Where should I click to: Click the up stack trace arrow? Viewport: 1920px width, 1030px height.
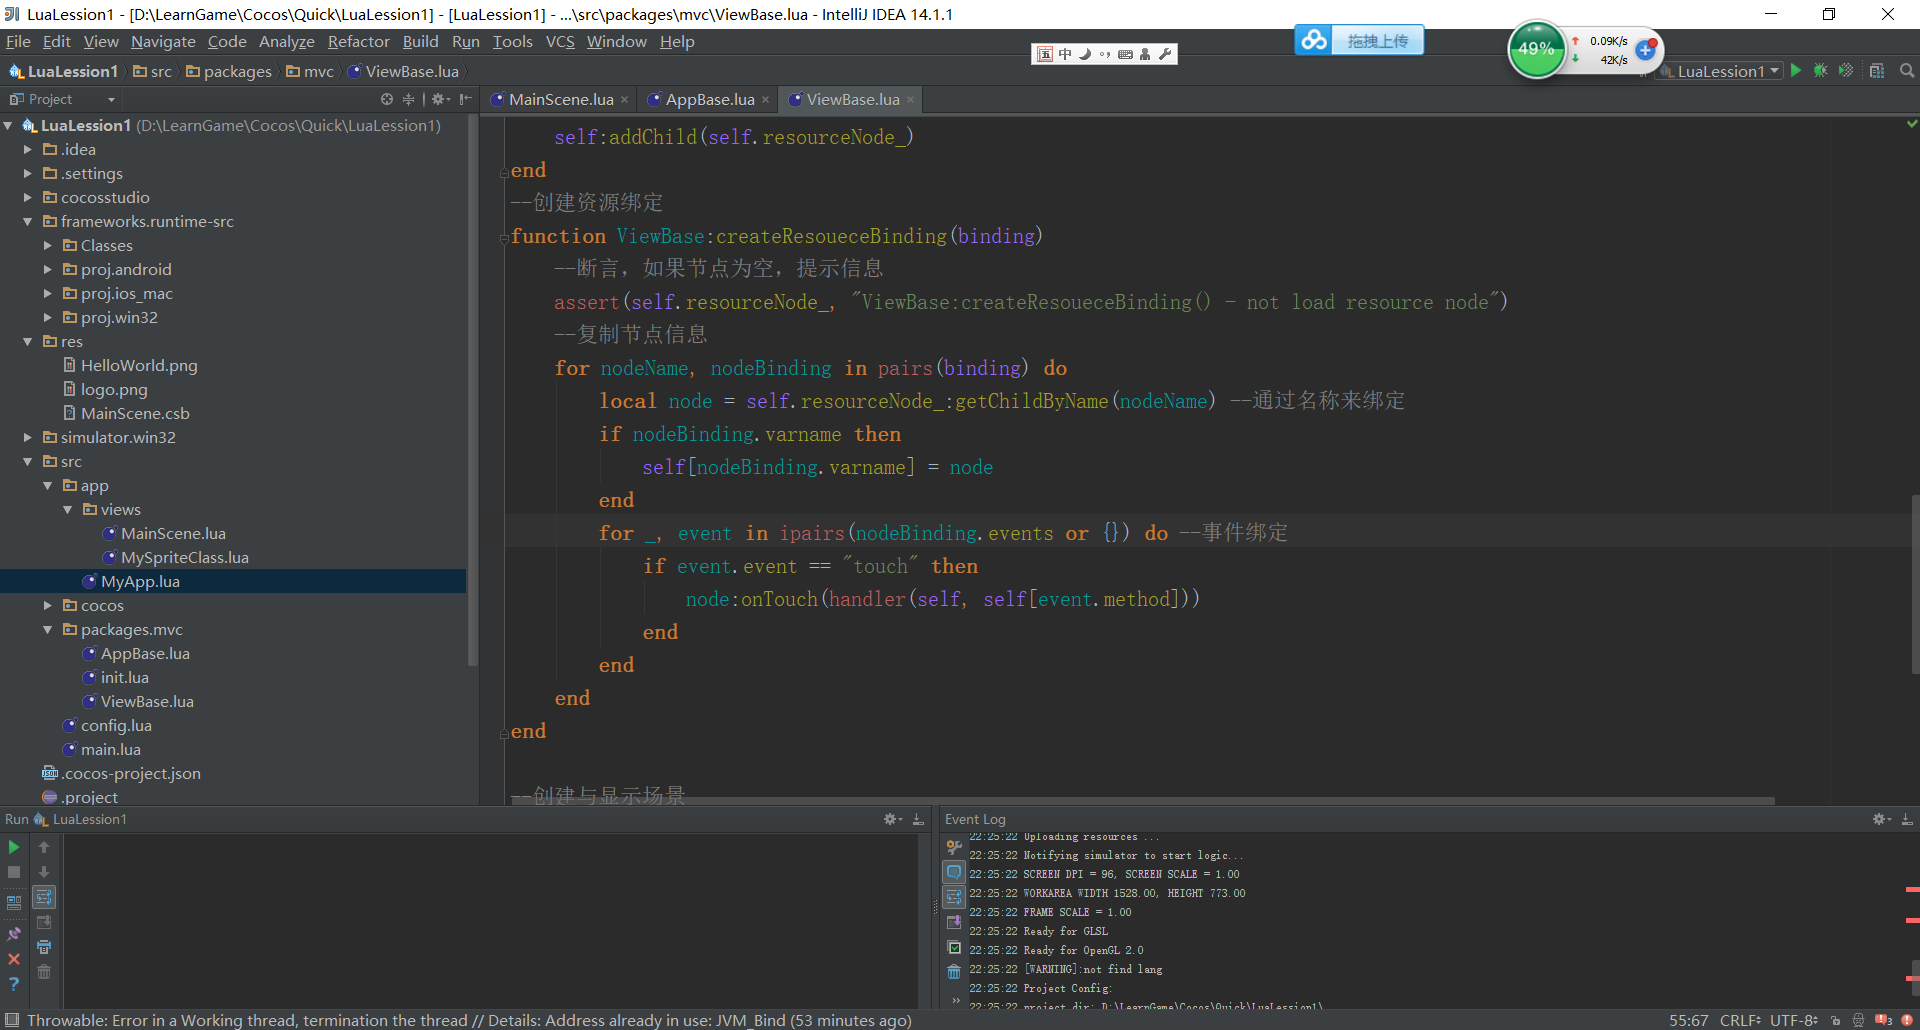44,847
